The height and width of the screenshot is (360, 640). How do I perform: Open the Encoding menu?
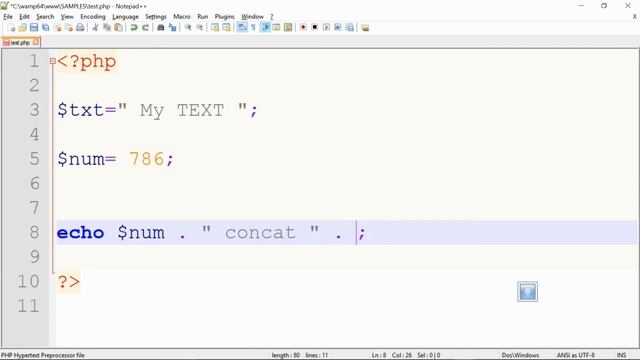pyautogui.click(x=93, y=17)
